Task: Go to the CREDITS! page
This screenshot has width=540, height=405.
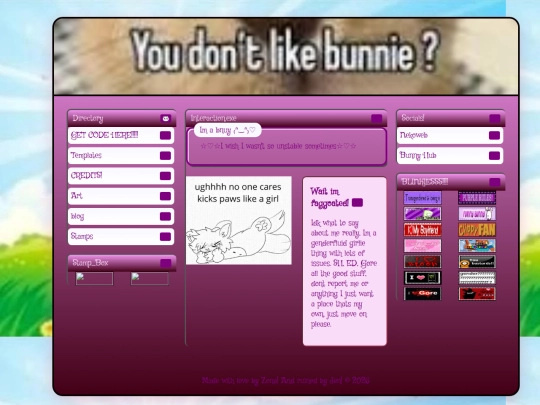Action: [x=121, y=176]
